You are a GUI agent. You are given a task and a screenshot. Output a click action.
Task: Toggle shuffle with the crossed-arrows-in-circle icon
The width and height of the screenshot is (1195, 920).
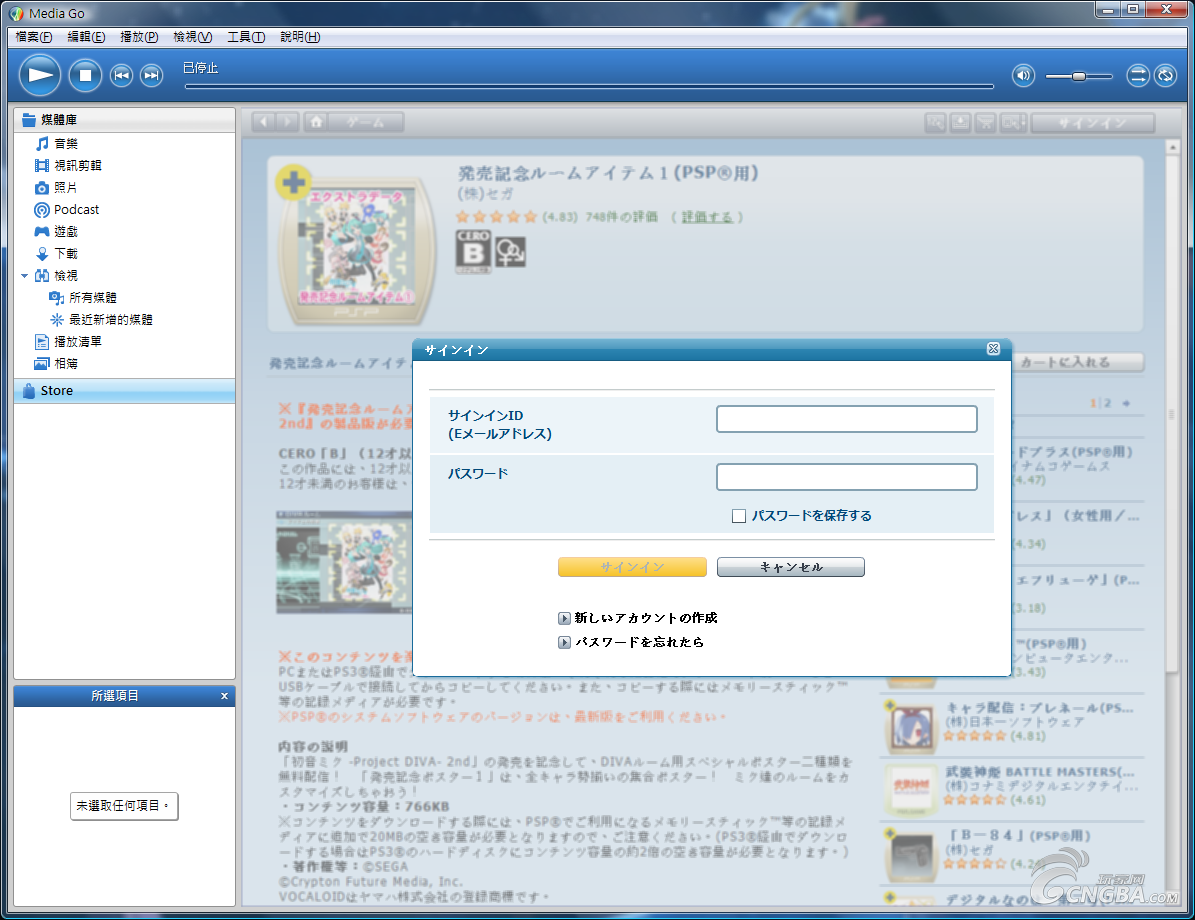click(1165, 75)
